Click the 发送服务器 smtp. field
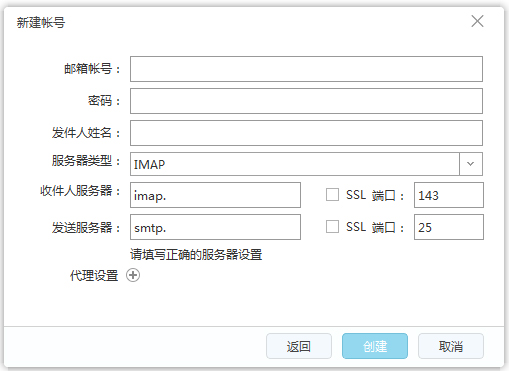Viewport: 509px width, 371px height. tap(215, 227)
